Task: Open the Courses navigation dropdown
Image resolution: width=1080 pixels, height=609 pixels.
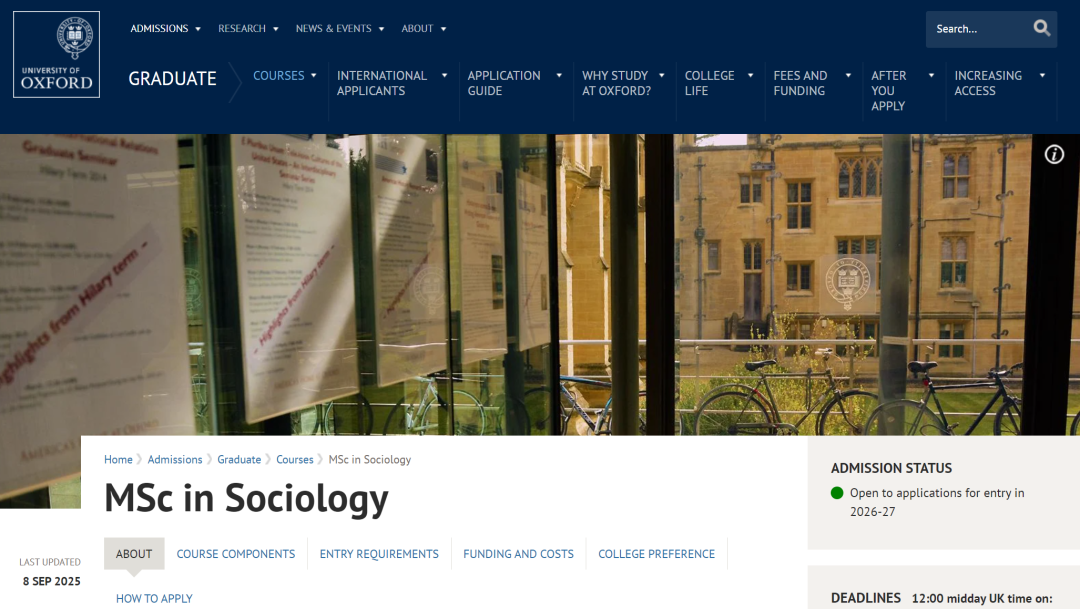Action: click(284, 76)
